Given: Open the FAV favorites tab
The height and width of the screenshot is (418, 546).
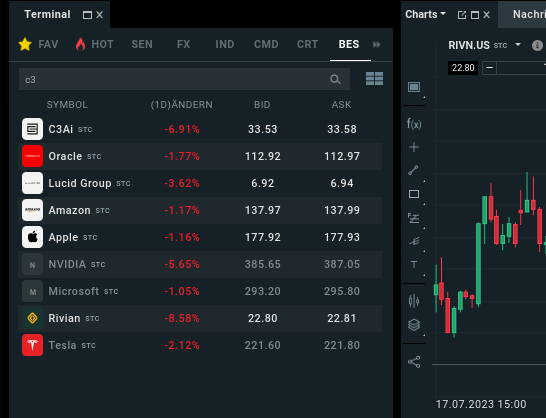Looking at the screenshot, I should click(38, 44).
